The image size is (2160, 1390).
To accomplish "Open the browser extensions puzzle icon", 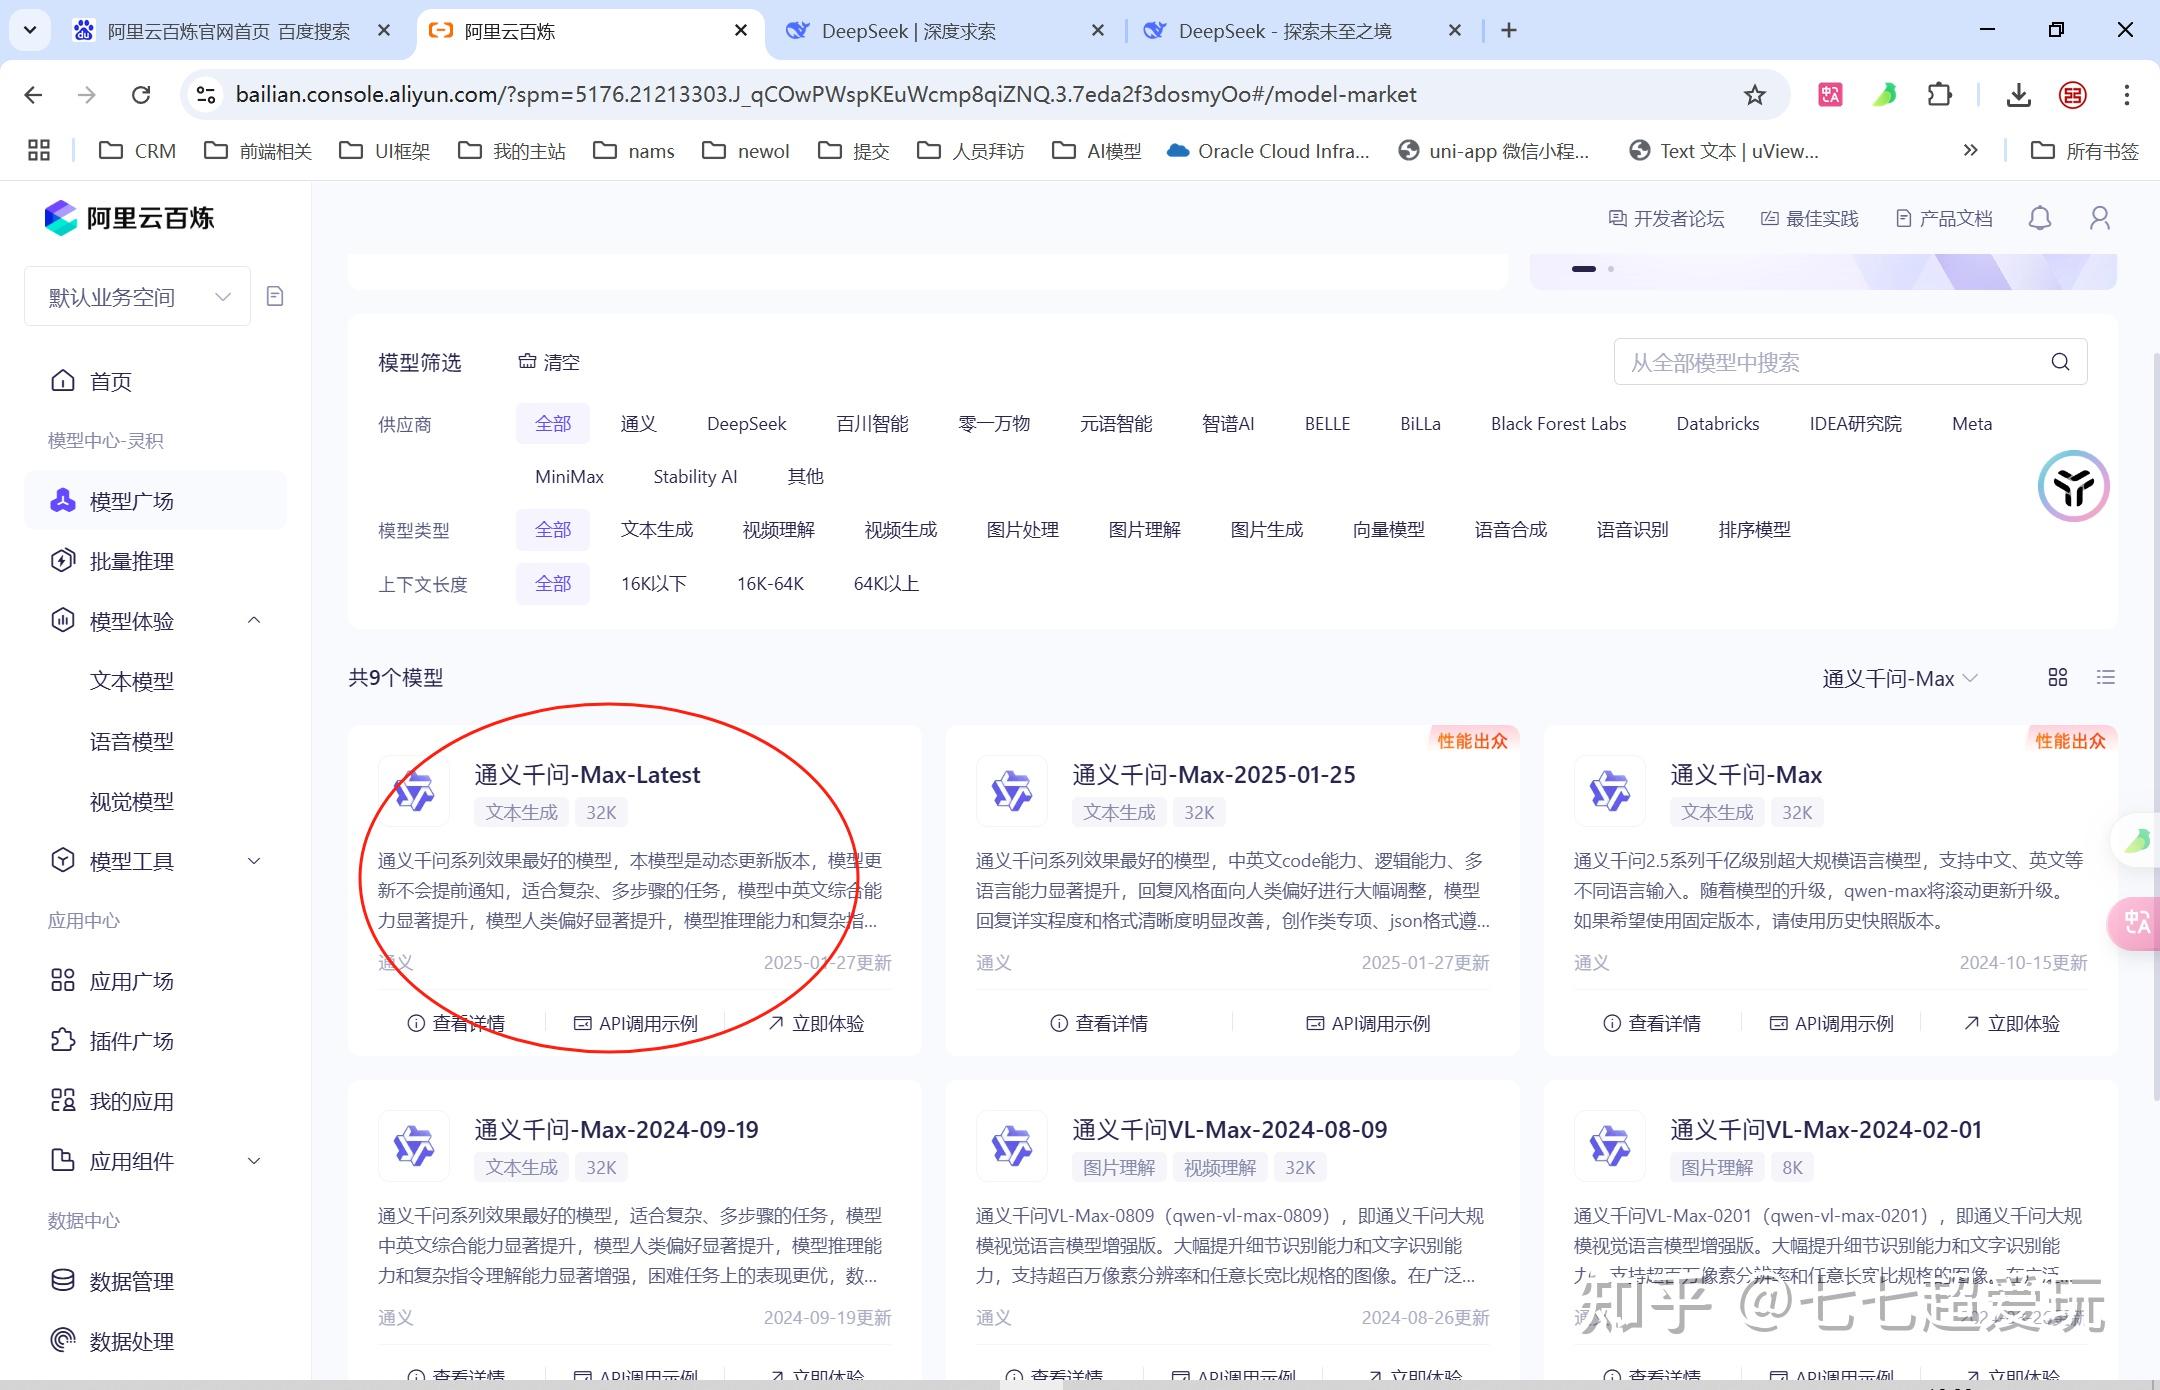I will pyautogui.click(x=1939, y=95).
